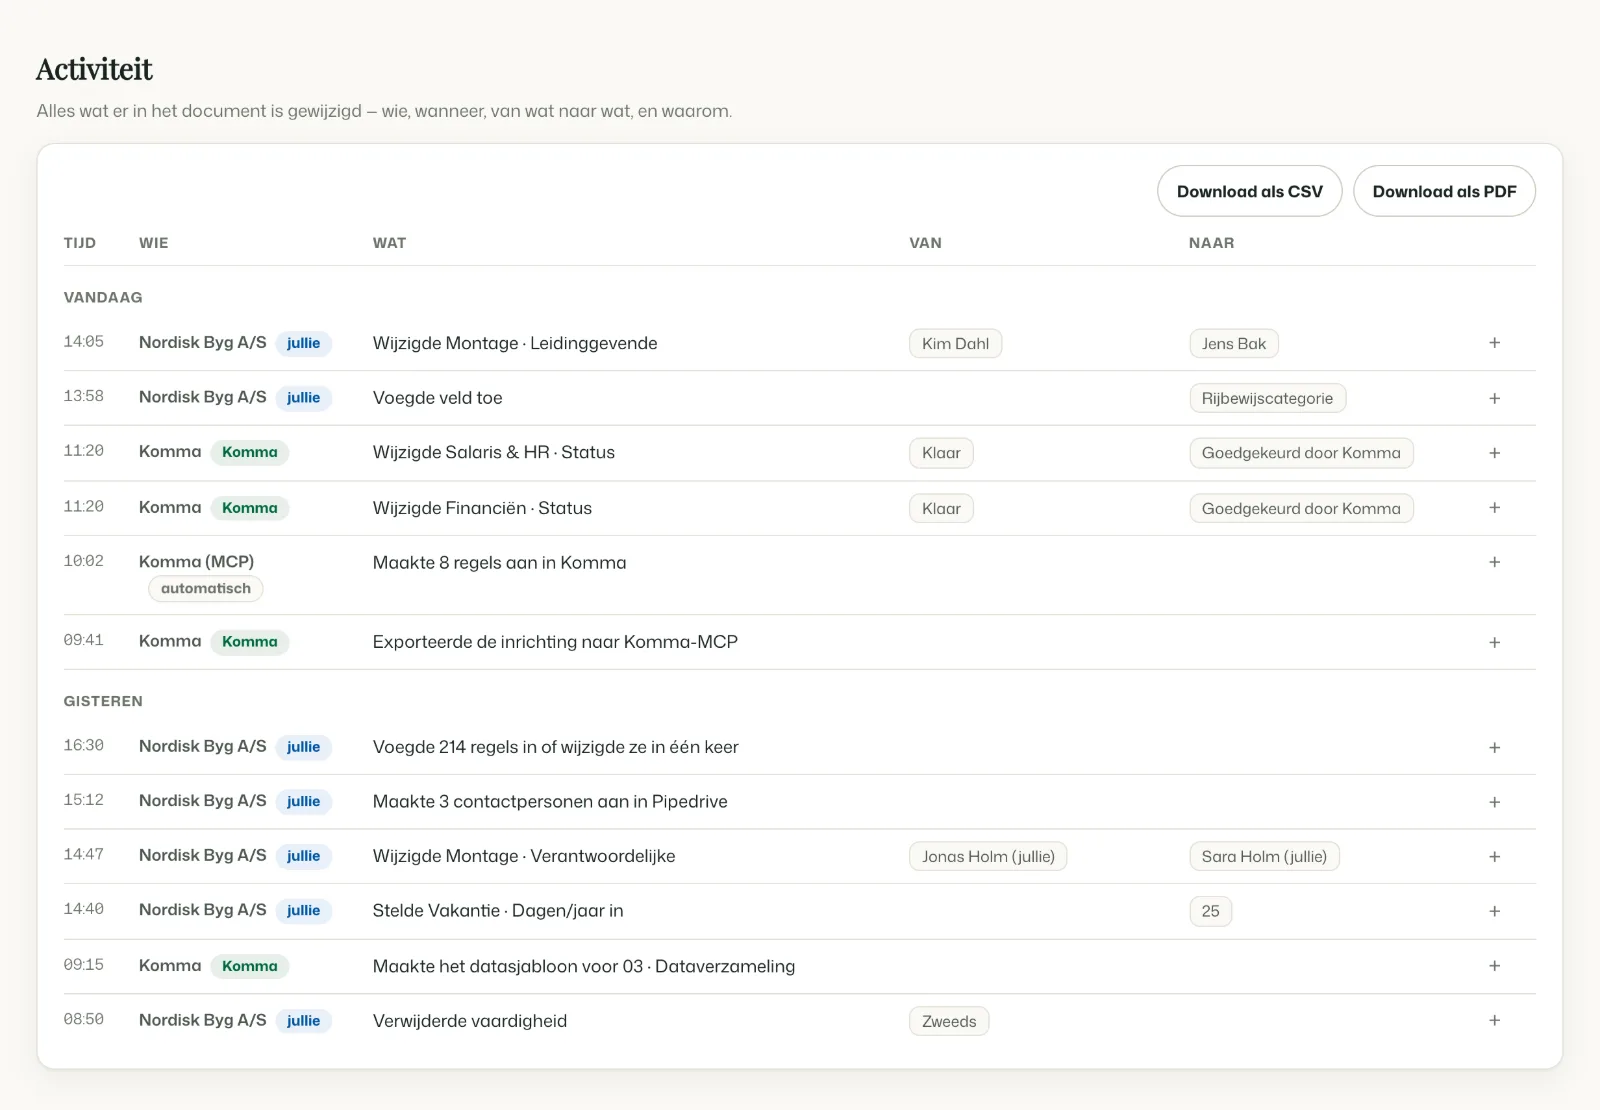Click the Activiteit page heading
This screenshot has width=1600, height=1110.
click(94, 69)
